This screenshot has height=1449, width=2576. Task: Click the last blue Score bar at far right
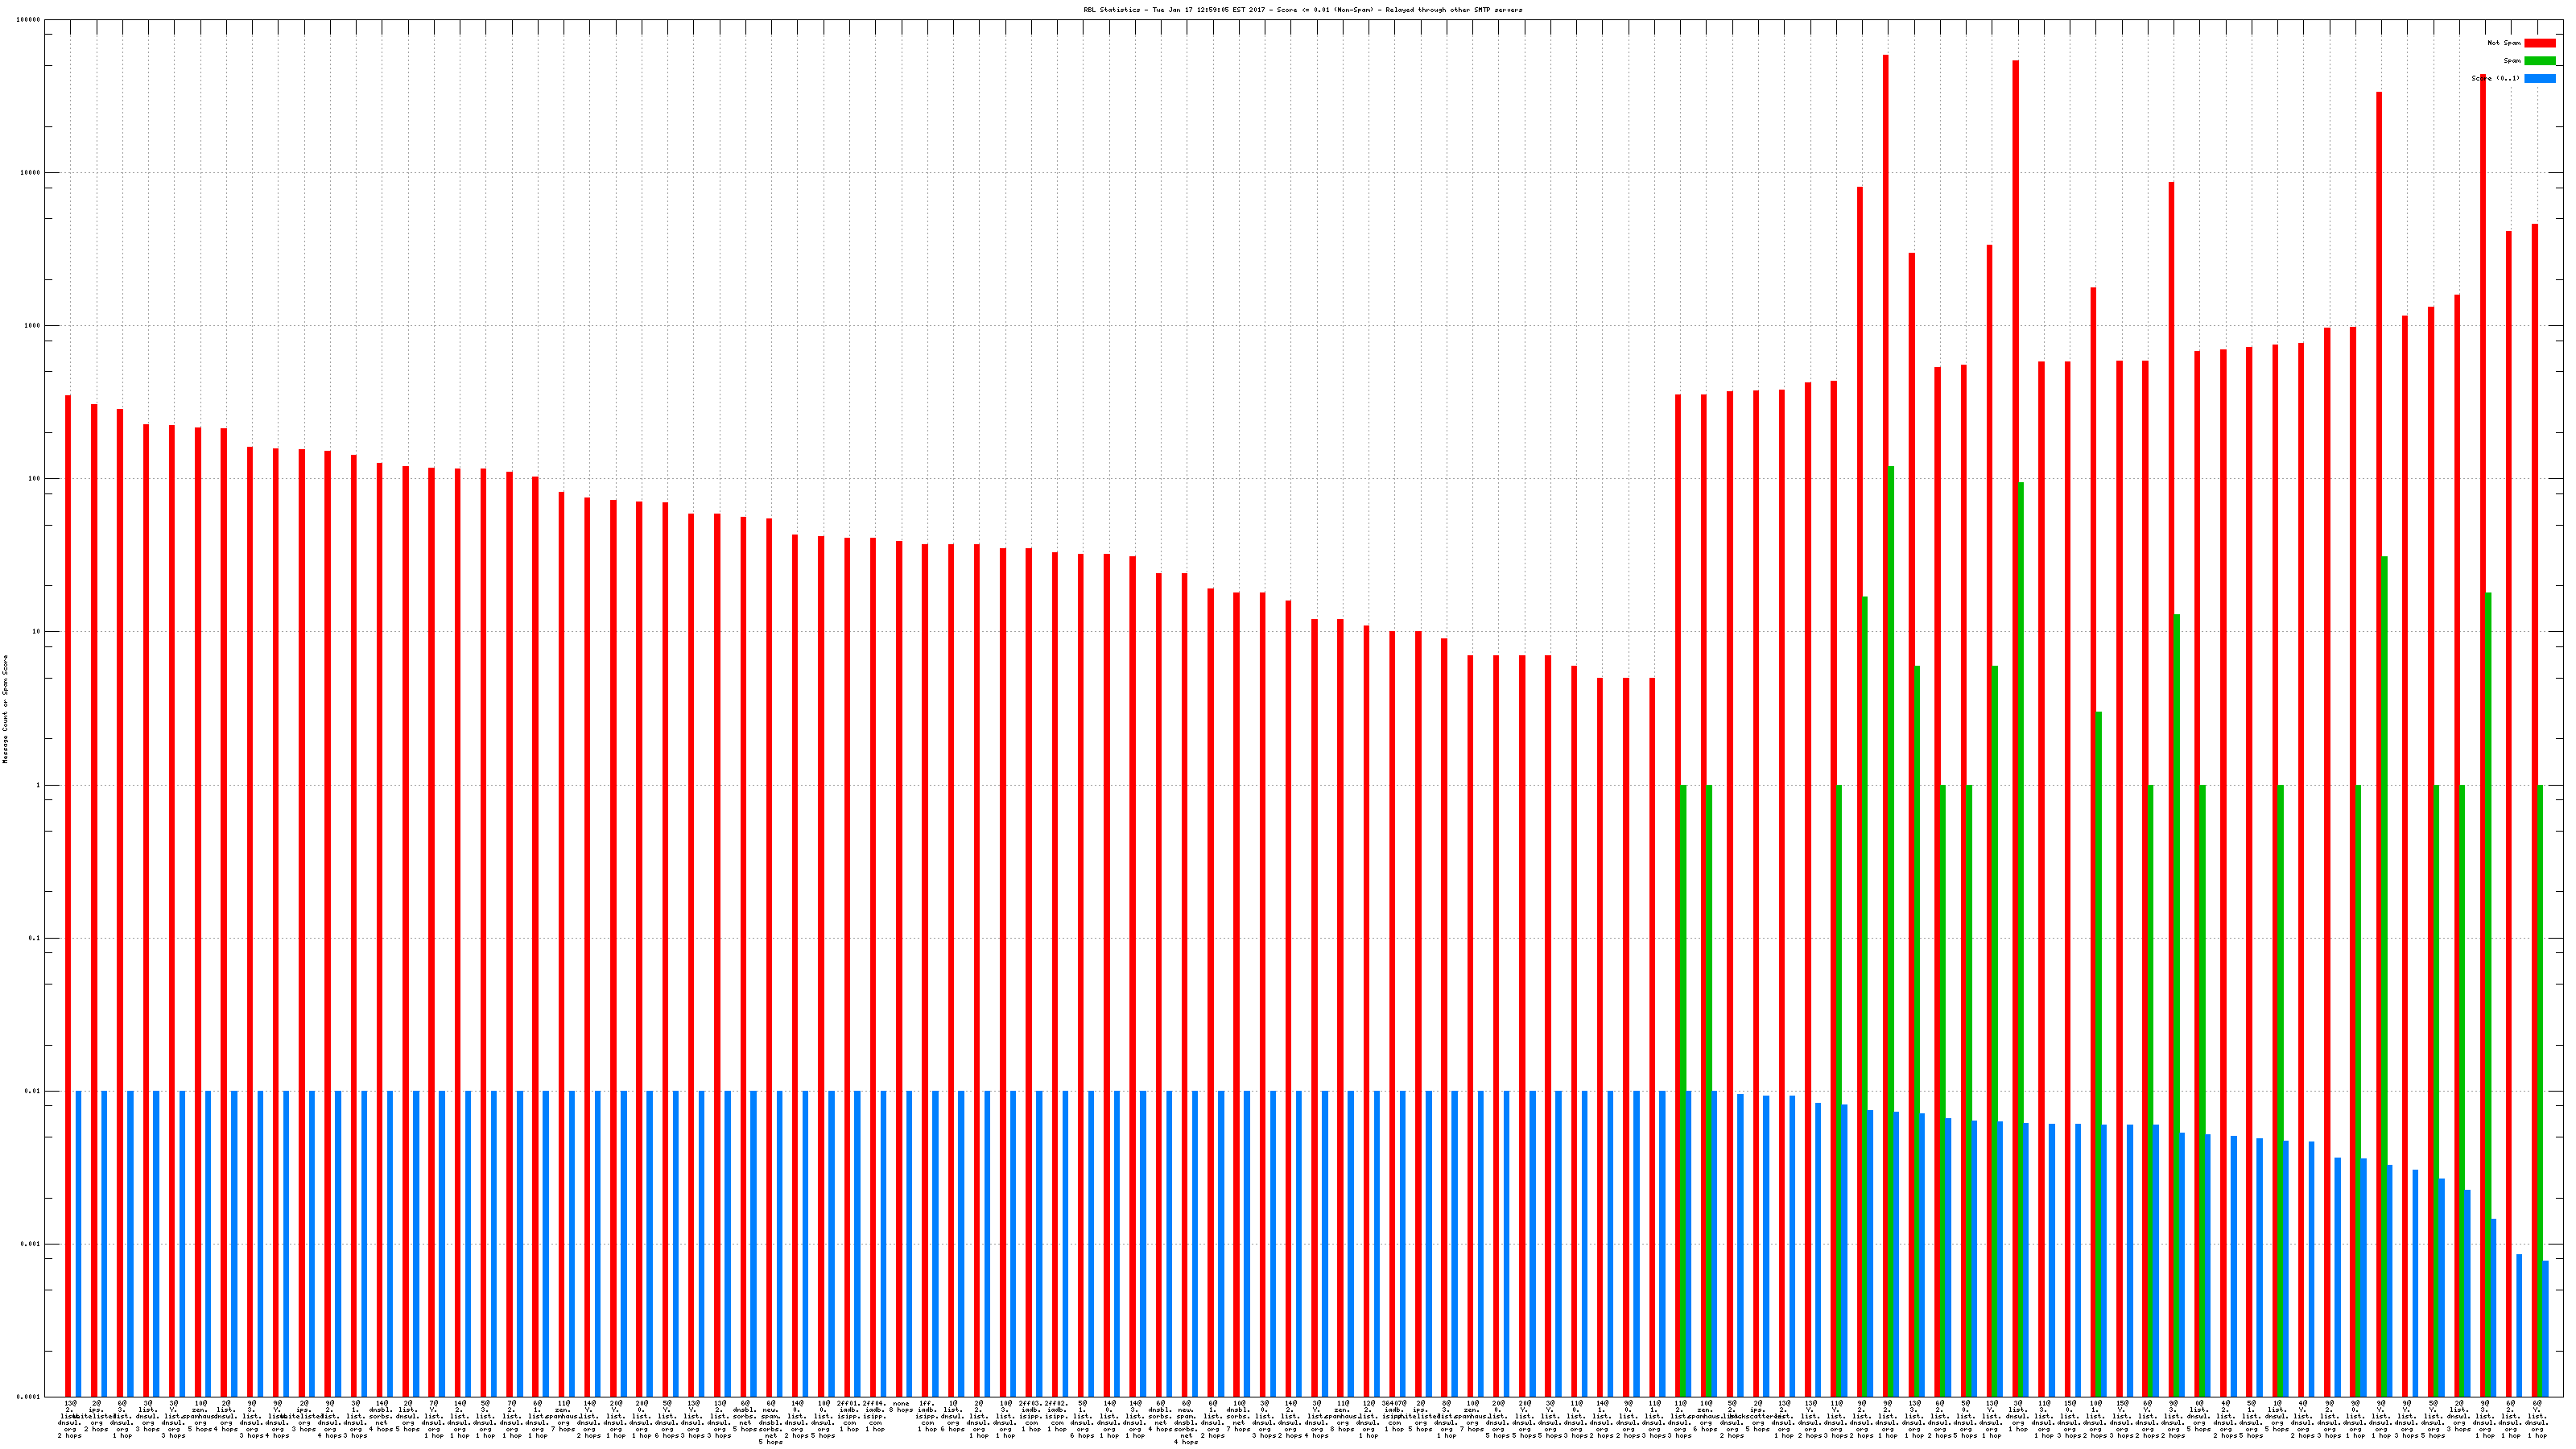pyautogui.click(x=2545, y=1328)
